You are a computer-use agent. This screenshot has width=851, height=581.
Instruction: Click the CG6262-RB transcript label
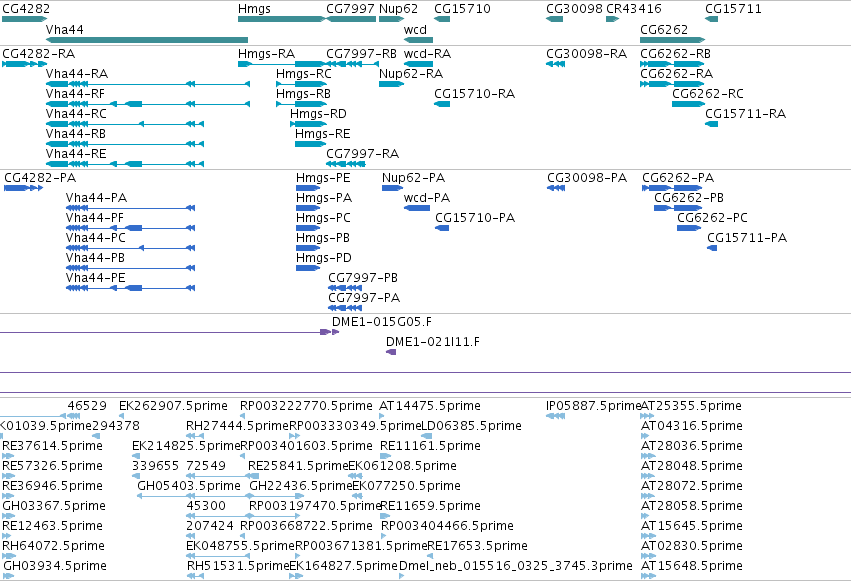click(x=676, y=54)
